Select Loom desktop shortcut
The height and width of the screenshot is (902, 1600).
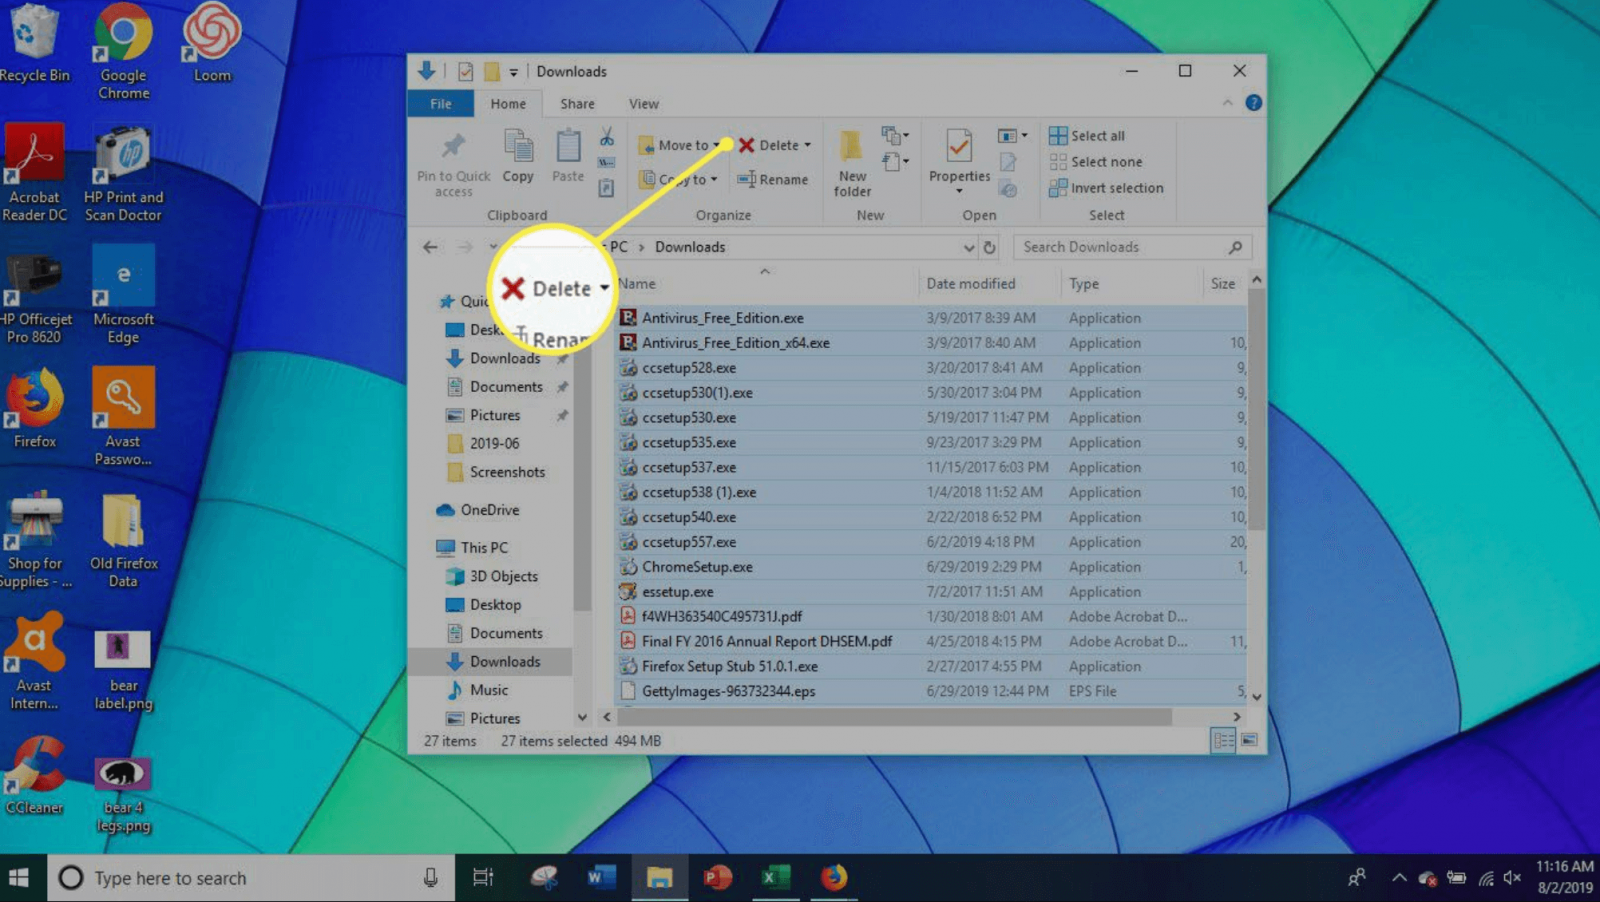(x=212, y=44)
